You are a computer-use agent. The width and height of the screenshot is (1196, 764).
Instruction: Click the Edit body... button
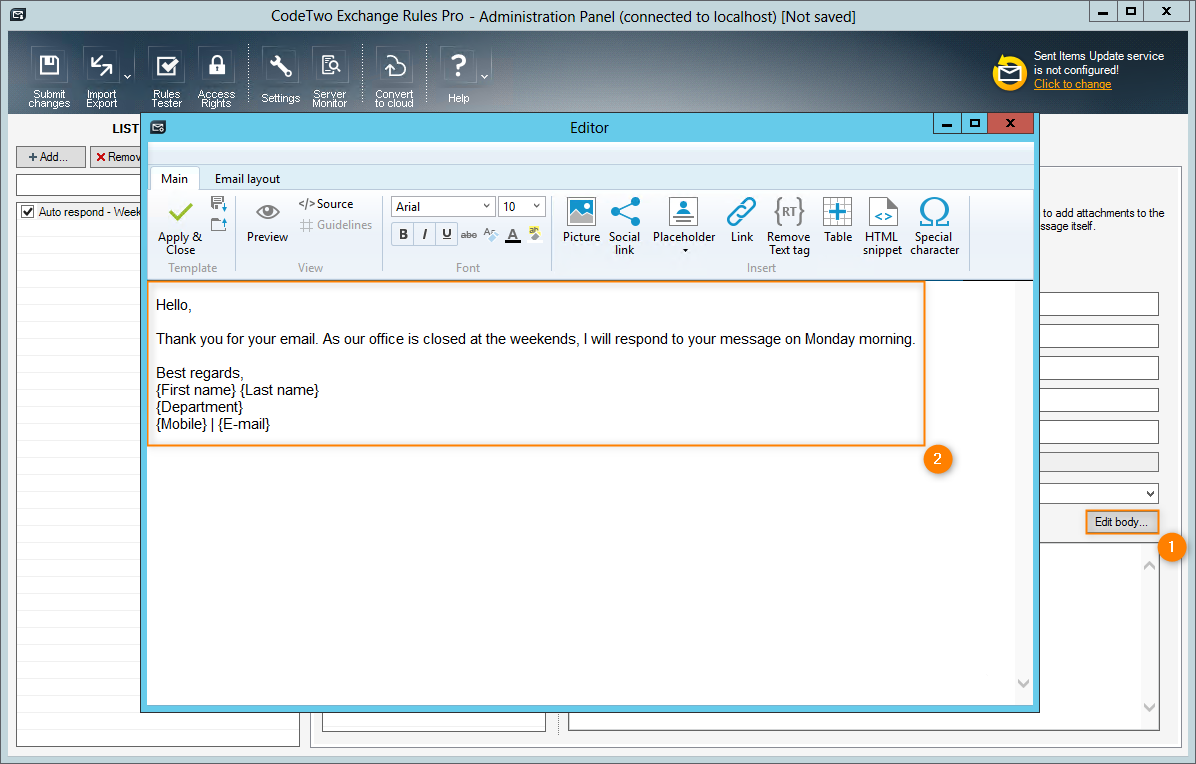1121,522
